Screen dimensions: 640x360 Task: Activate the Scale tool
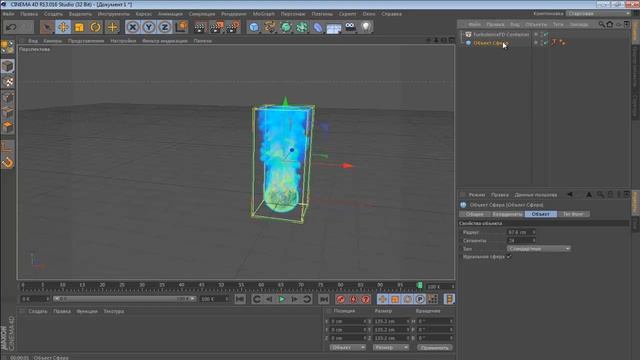(79, 27)
